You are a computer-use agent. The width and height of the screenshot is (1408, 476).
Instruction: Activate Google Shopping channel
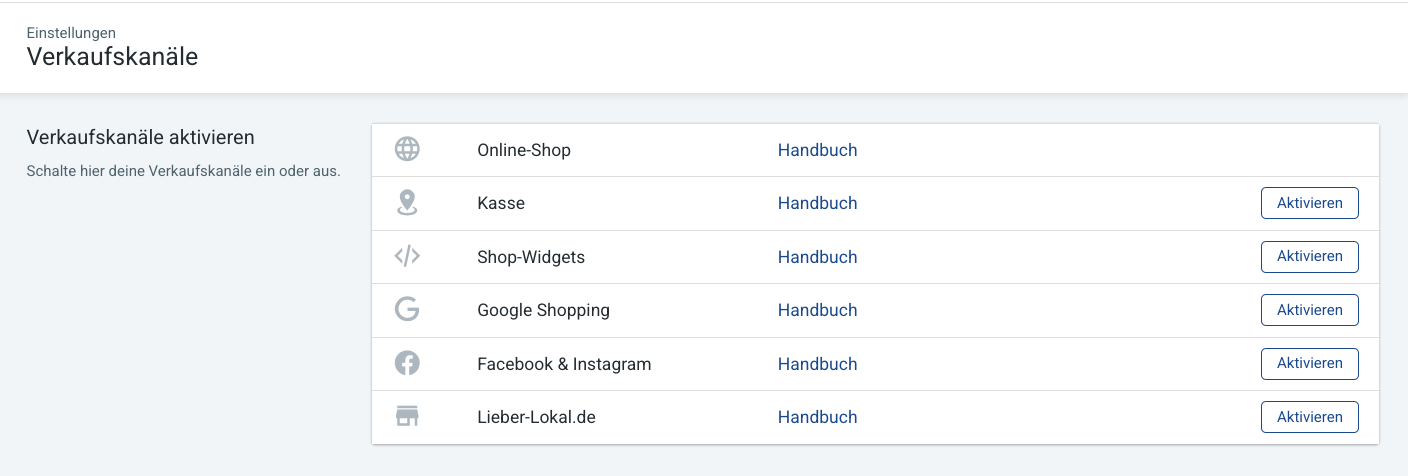pos(1310,310)
